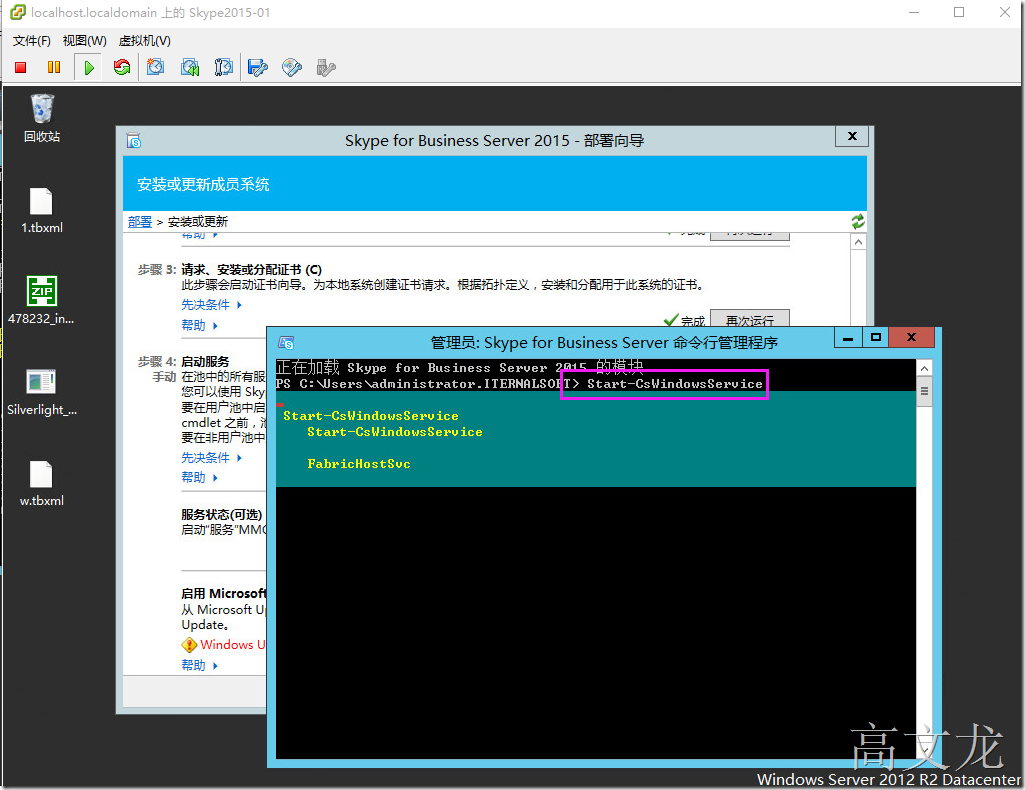The width and height of the screenshot is (1025, 790).
Task: Maximize the Skype management shell window
Action: 876,337
